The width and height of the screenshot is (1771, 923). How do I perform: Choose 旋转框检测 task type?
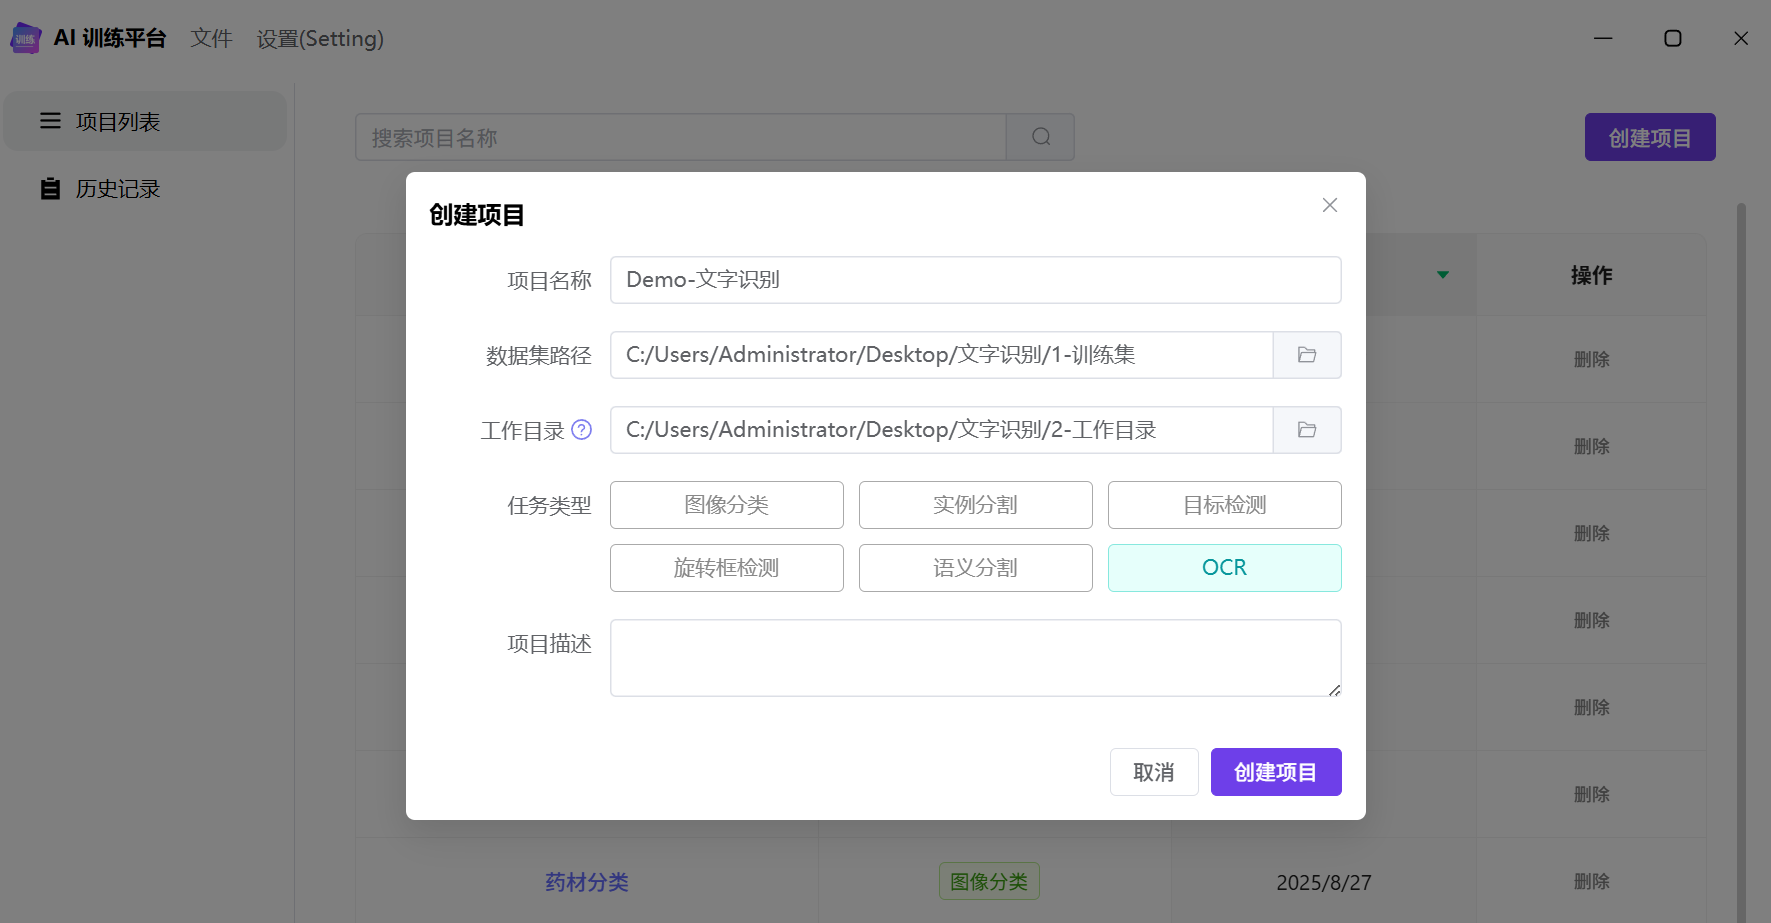tap(726, 568)
